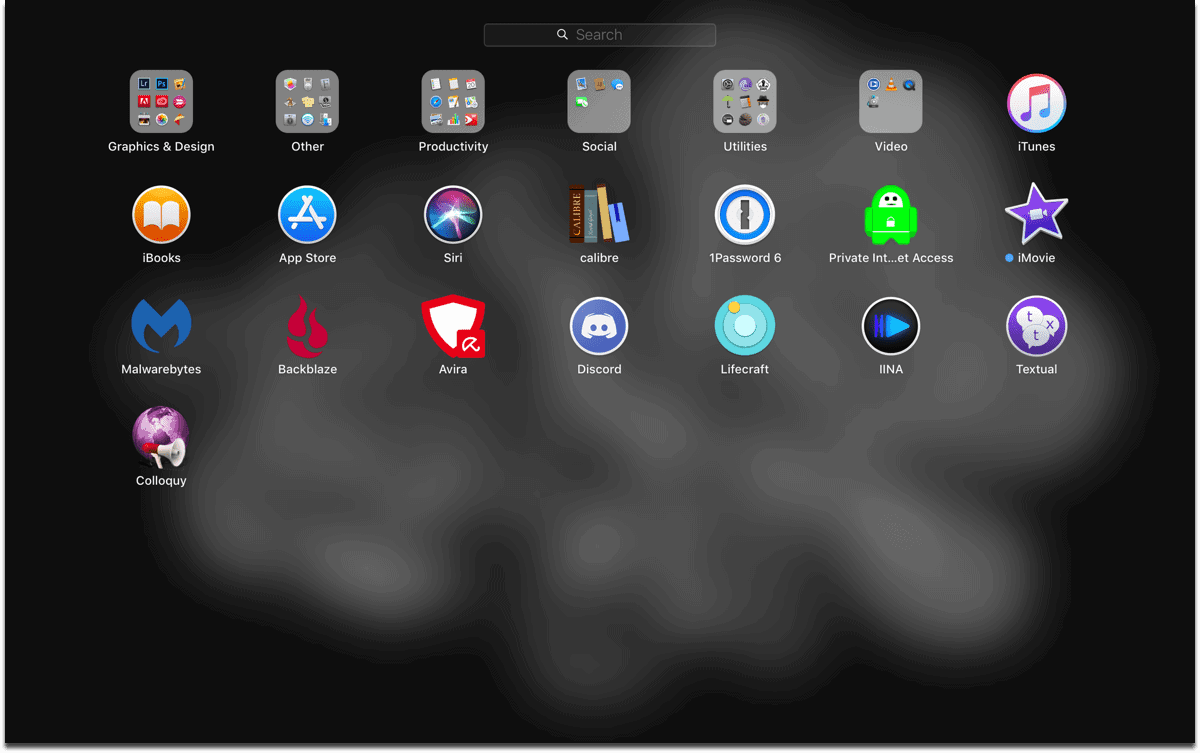Open Discord
The height and width of the screenshot is (753, 1200).
[599, 326]
